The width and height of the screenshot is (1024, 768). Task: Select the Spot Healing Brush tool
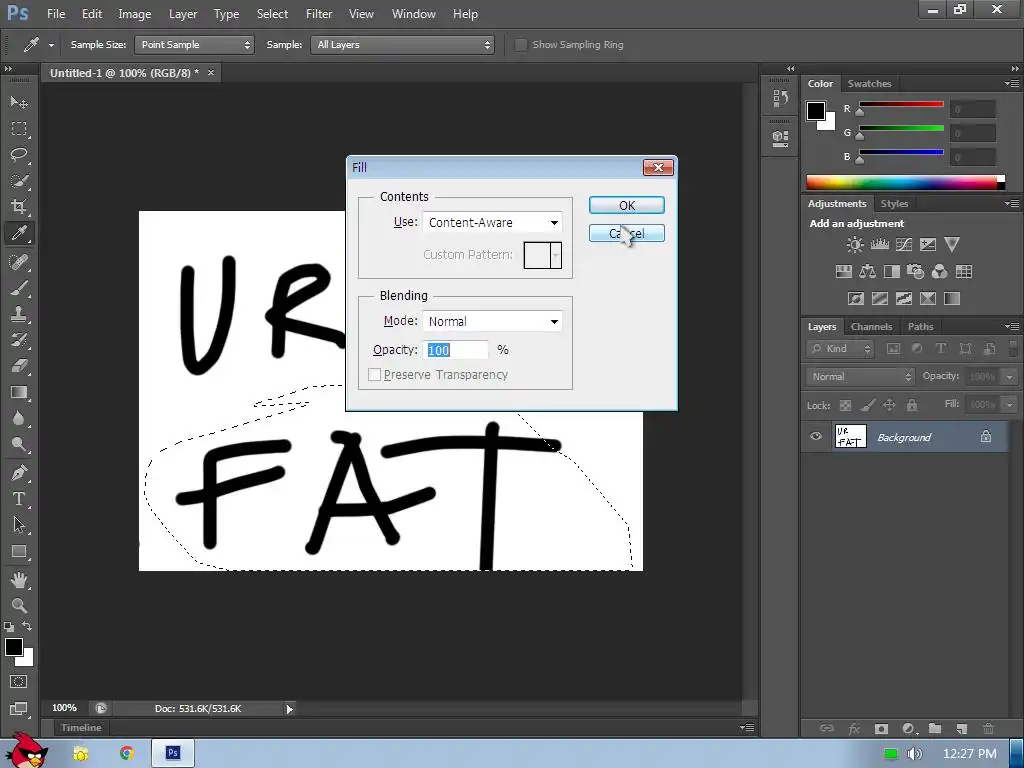point(19,262)
